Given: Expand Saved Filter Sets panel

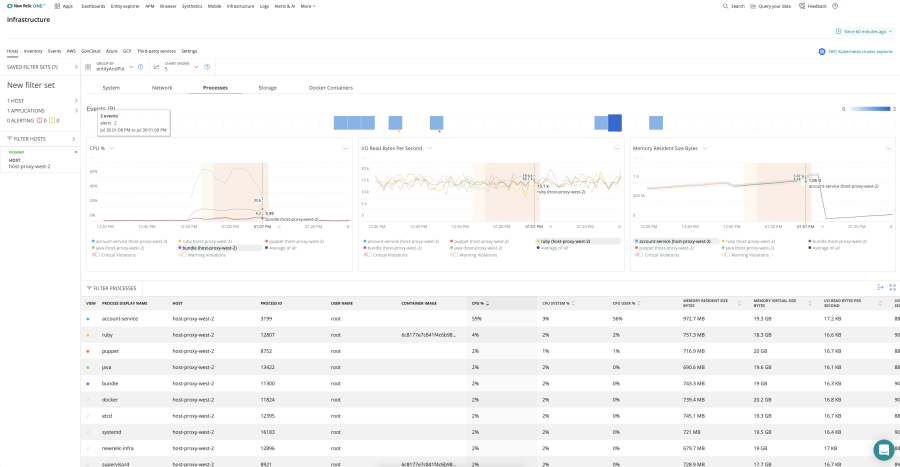Looking at the screenshot, I should coord(76,67).
